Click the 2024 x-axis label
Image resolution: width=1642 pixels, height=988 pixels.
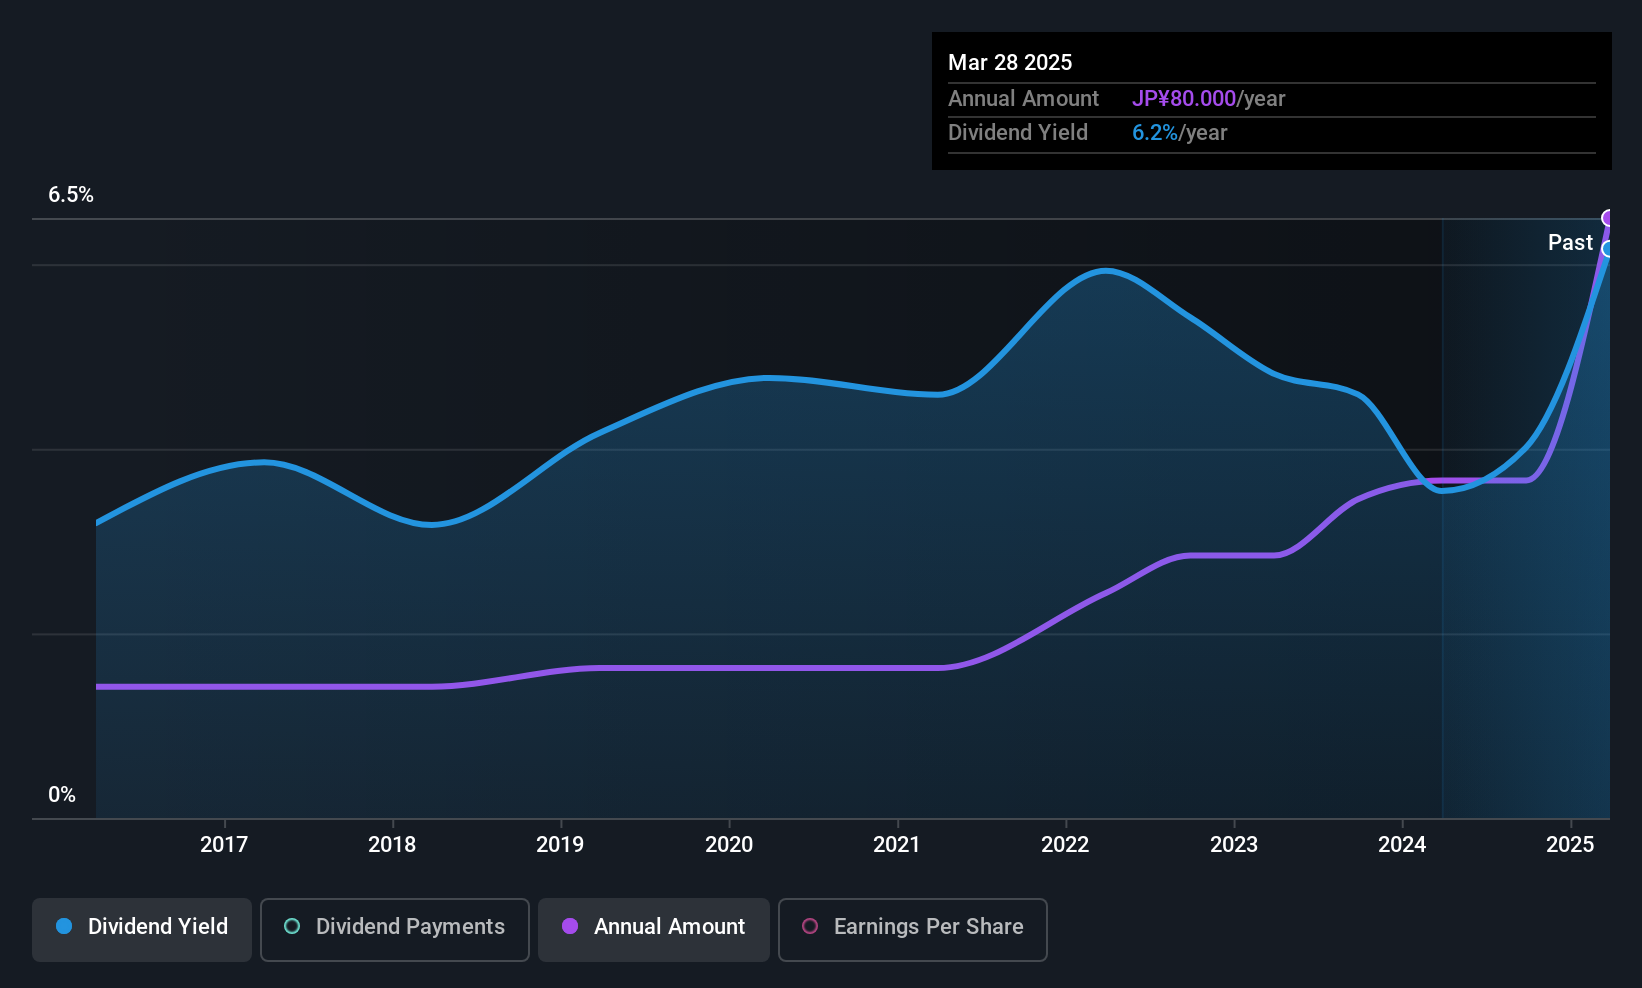(x=1402, y=845)
